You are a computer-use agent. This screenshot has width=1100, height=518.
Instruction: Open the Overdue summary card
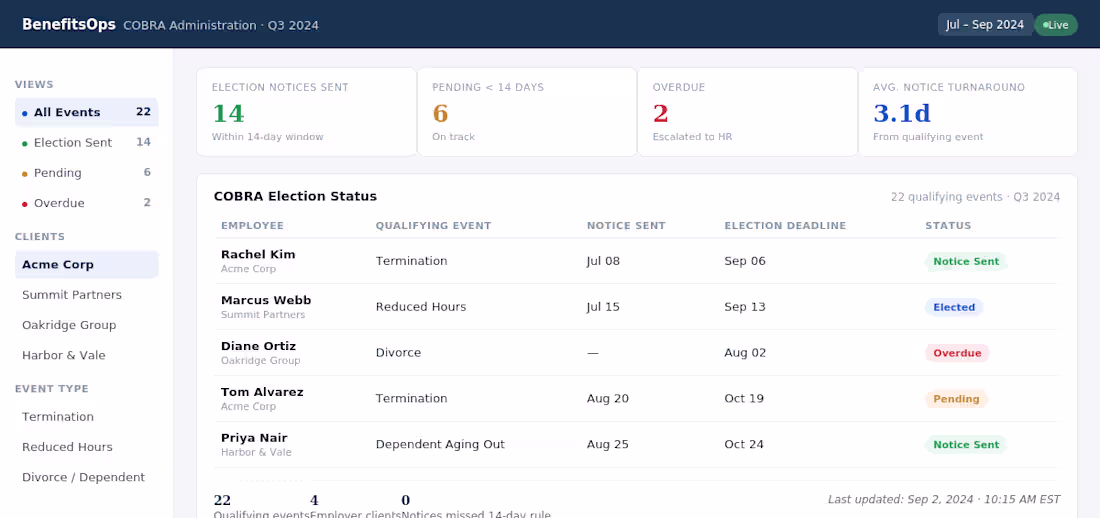coord(747,112)
